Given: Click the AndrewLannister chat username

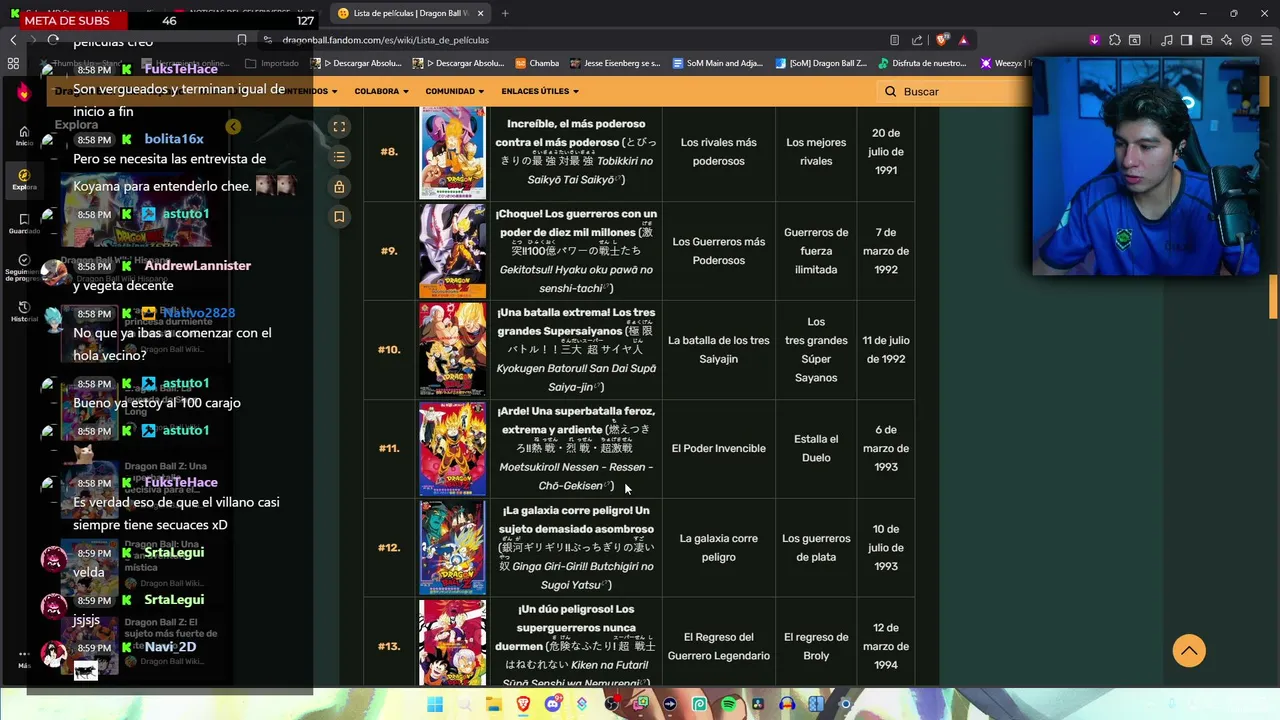Looking at the screenshot, I should 198,266.
